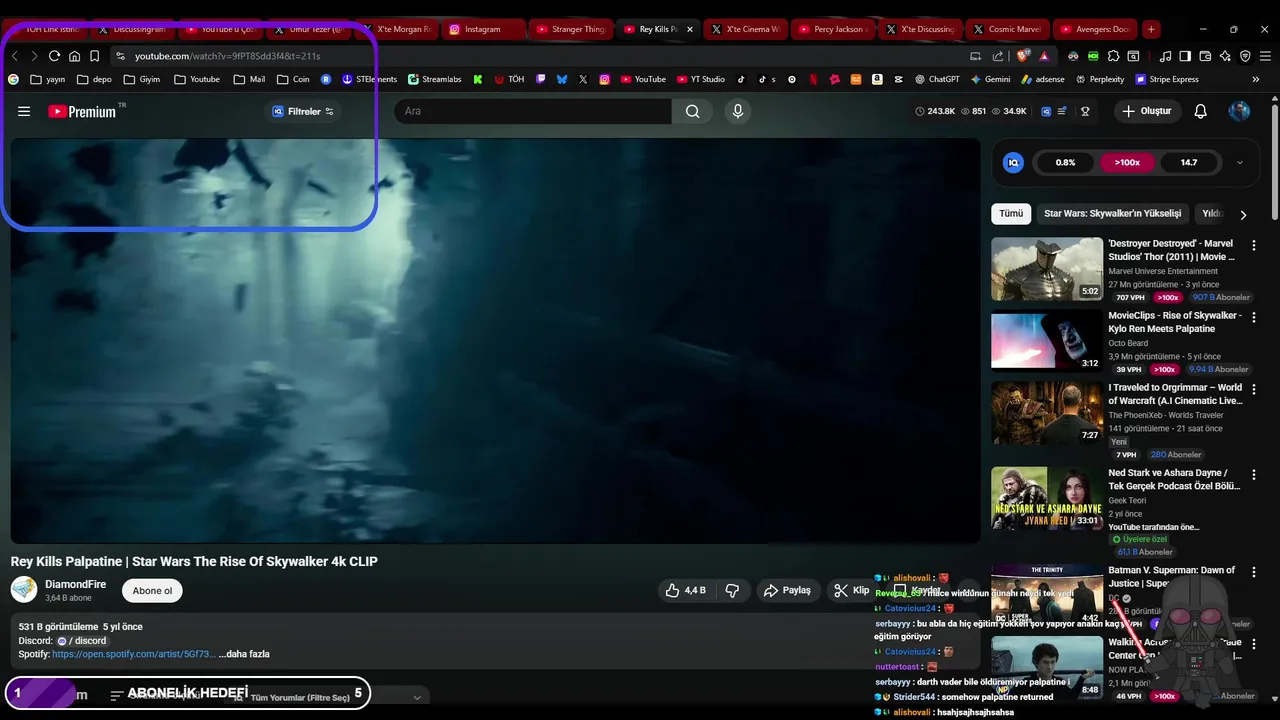Open the Netflix bookmark icon
The height and width of the screenshot is (720, 1280).
coord(813,79)
